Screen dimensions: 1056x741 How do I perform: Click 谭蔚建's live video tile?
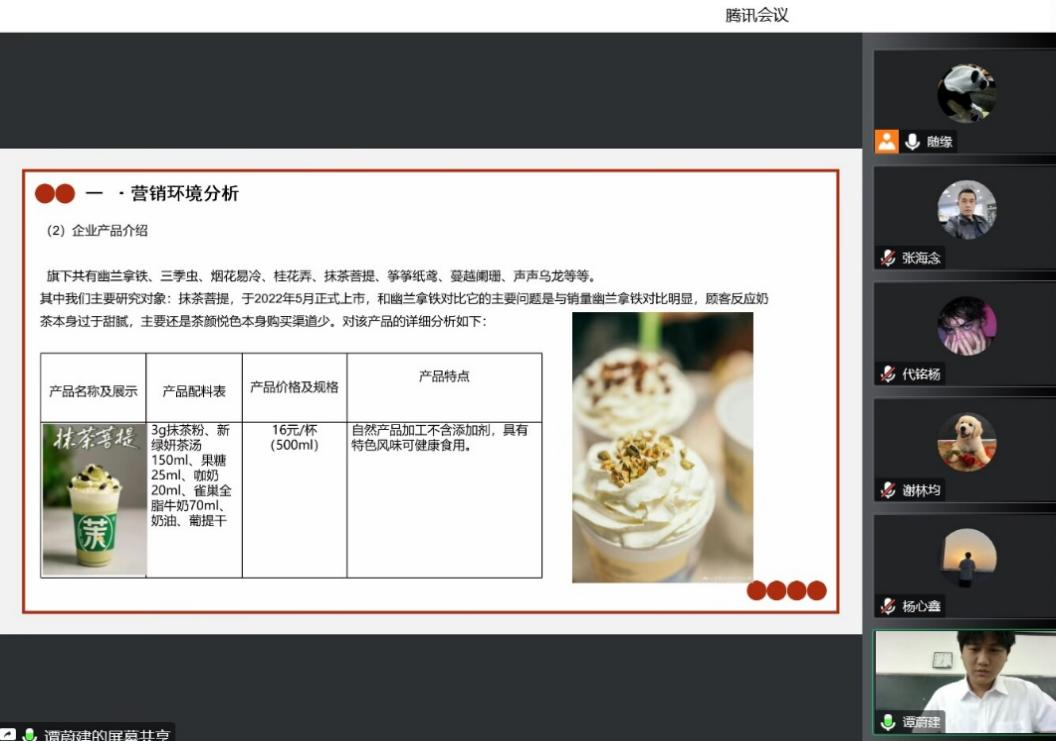[x=966, y=675]
